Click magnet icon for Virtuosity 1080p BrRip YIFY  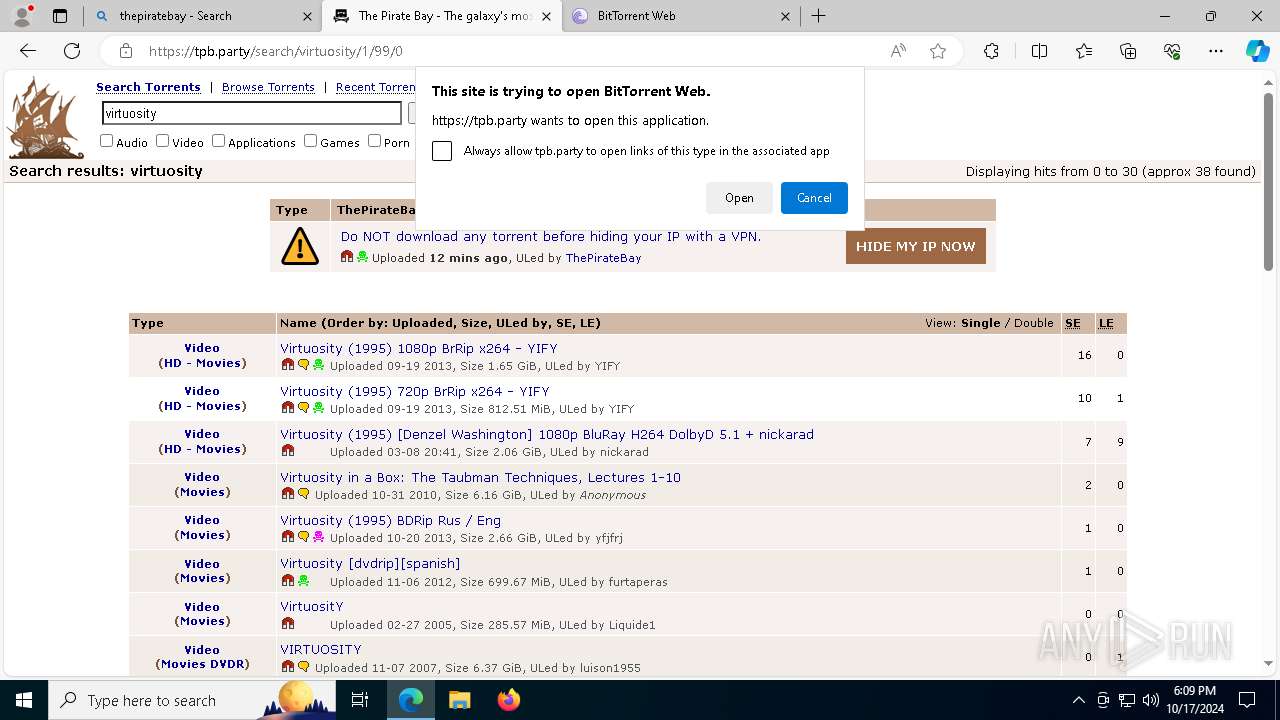point(288,365)
